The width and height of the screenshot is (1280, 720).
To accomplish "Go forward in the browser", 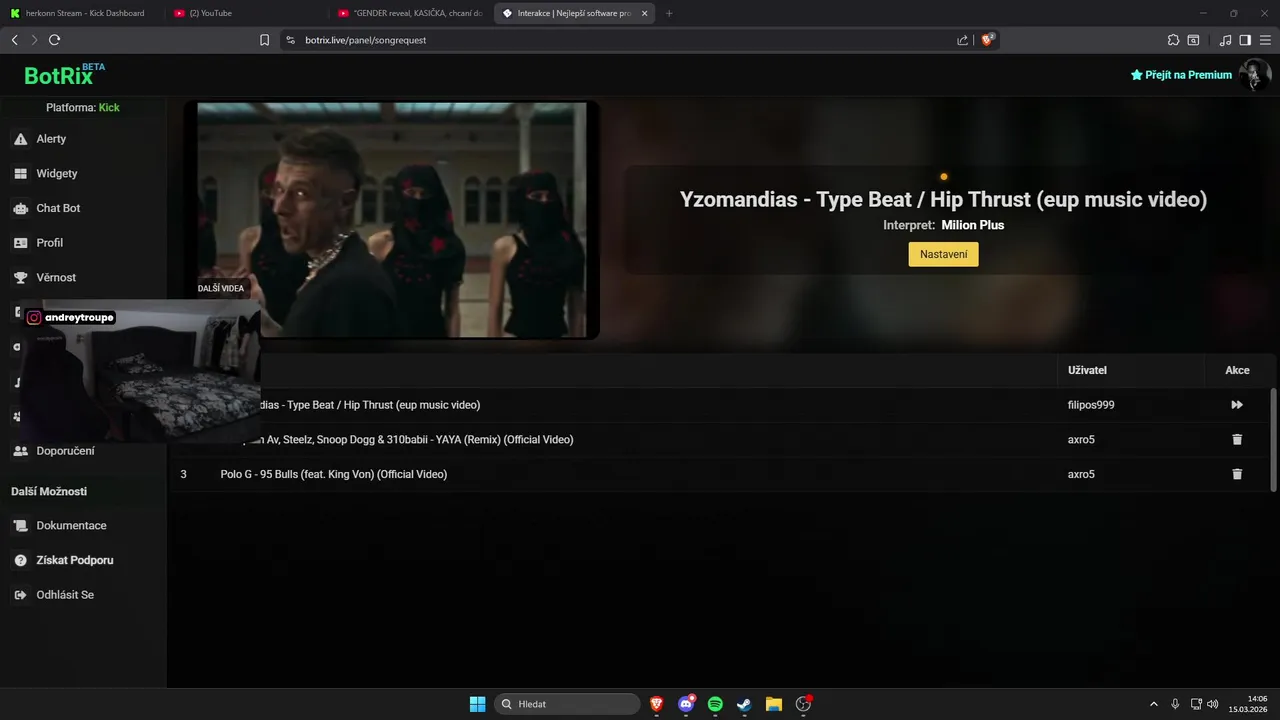I will [x=34, y=40].
